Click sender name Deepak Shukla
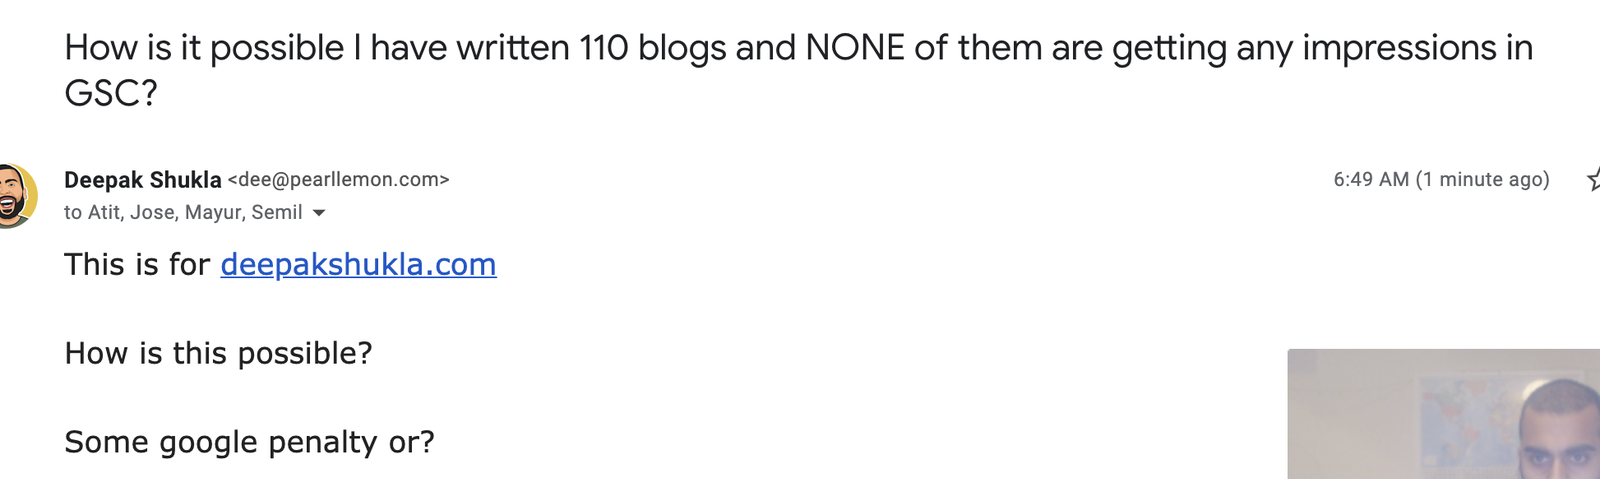 click(143, 180)
